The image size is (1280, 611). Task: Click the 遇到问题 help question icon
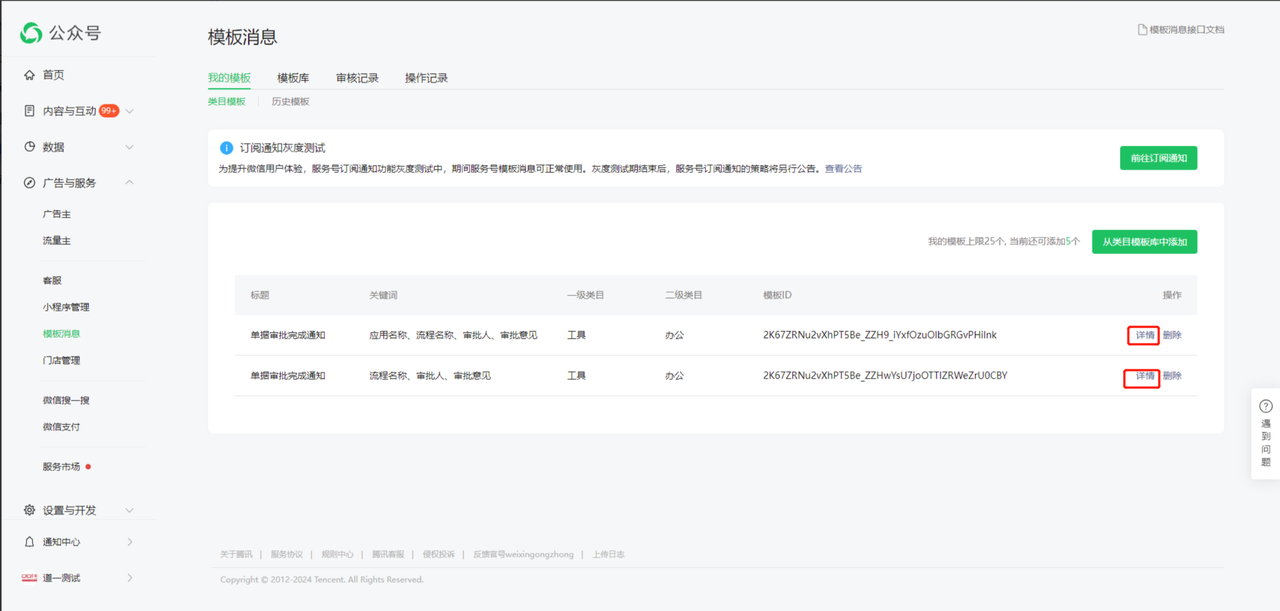[1266, 406]
